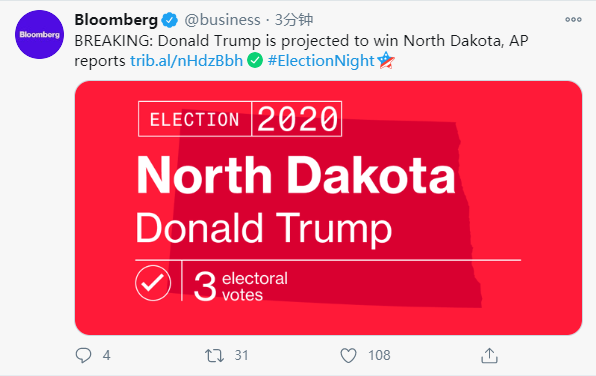The image size is (596, 376).
Task: Click the star flag hashtag emoji
Action: [386, 60]
